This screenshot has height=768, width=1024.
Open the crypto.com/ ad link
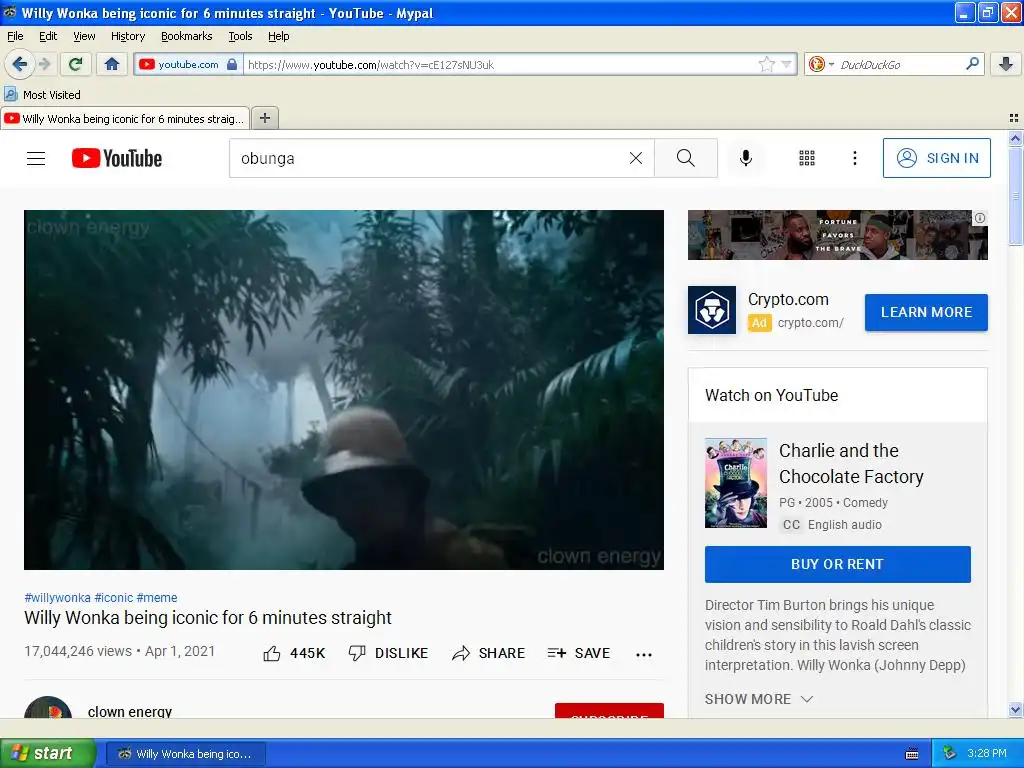tap(810, 323)
